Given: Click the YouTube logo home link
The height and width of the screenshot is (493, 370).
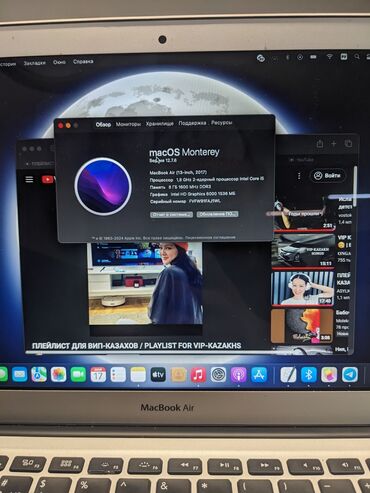Looking at the screenshot, I should (x=48, y=179).
